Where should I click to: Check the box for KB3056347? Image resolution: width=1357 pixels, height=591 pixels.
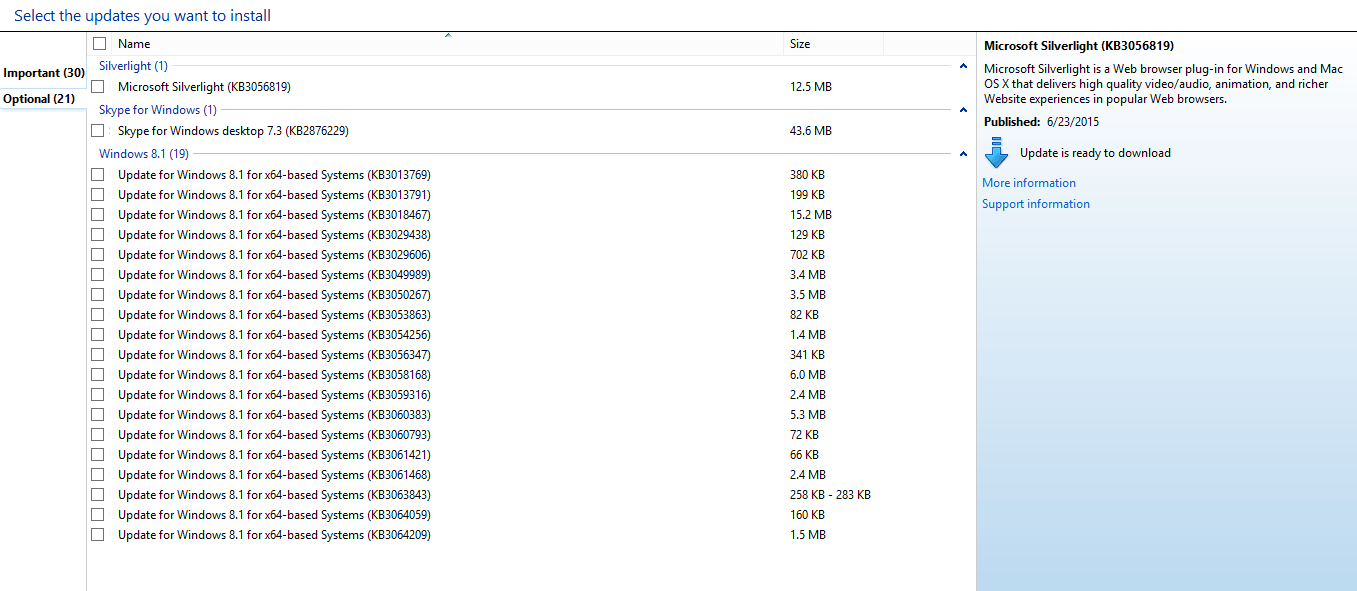click(x=97, y=355)
